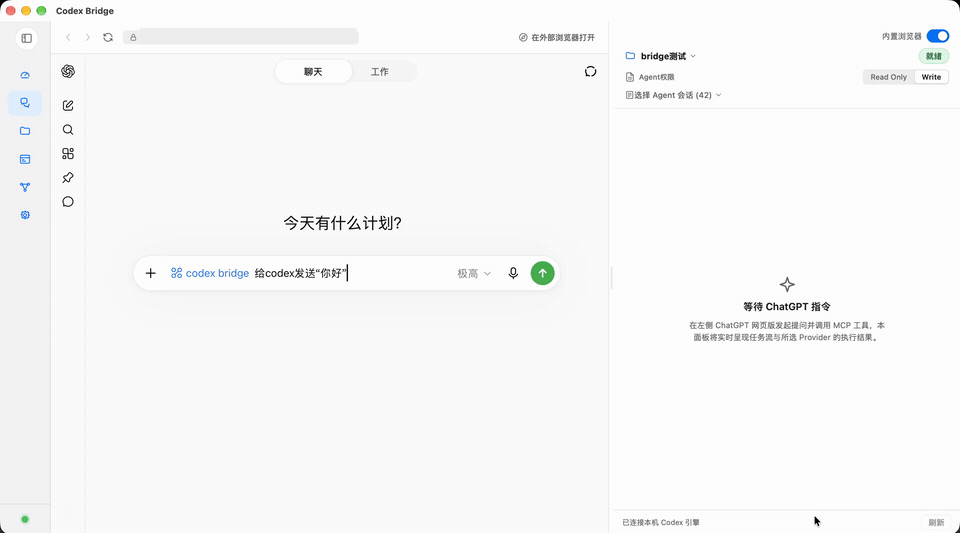Image resolution: width=960 pixels, height=533 pixels.
Task: Select the chat bubbles sidebar icon
Action: 25,103
